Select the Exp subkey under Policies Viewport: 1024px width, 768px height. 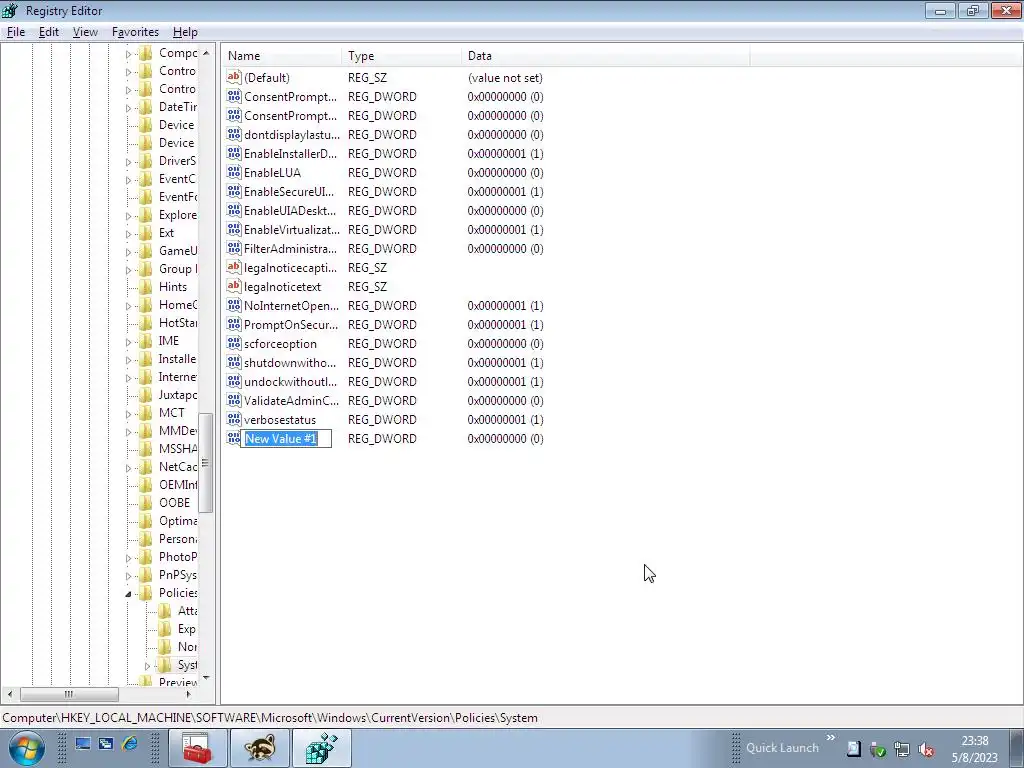[x=186, y=629]
